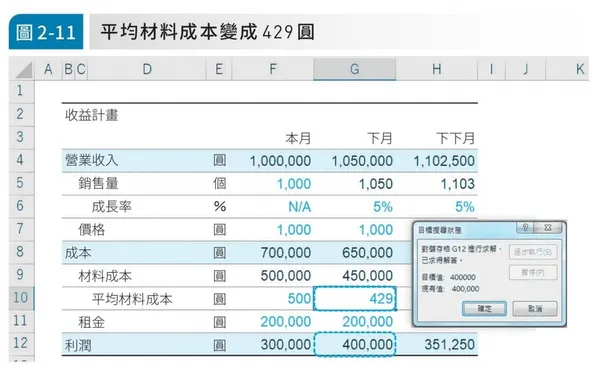The image size is (600, 367).
Task: Select column F header
Action: [272, 69]
